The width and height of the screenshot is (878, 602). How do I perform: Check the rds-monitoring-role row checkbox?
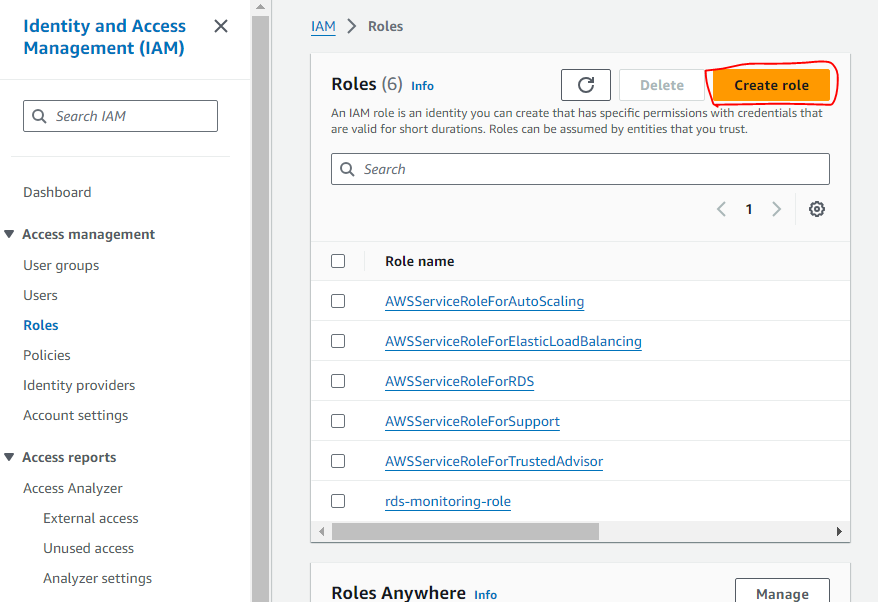(338, 501)
